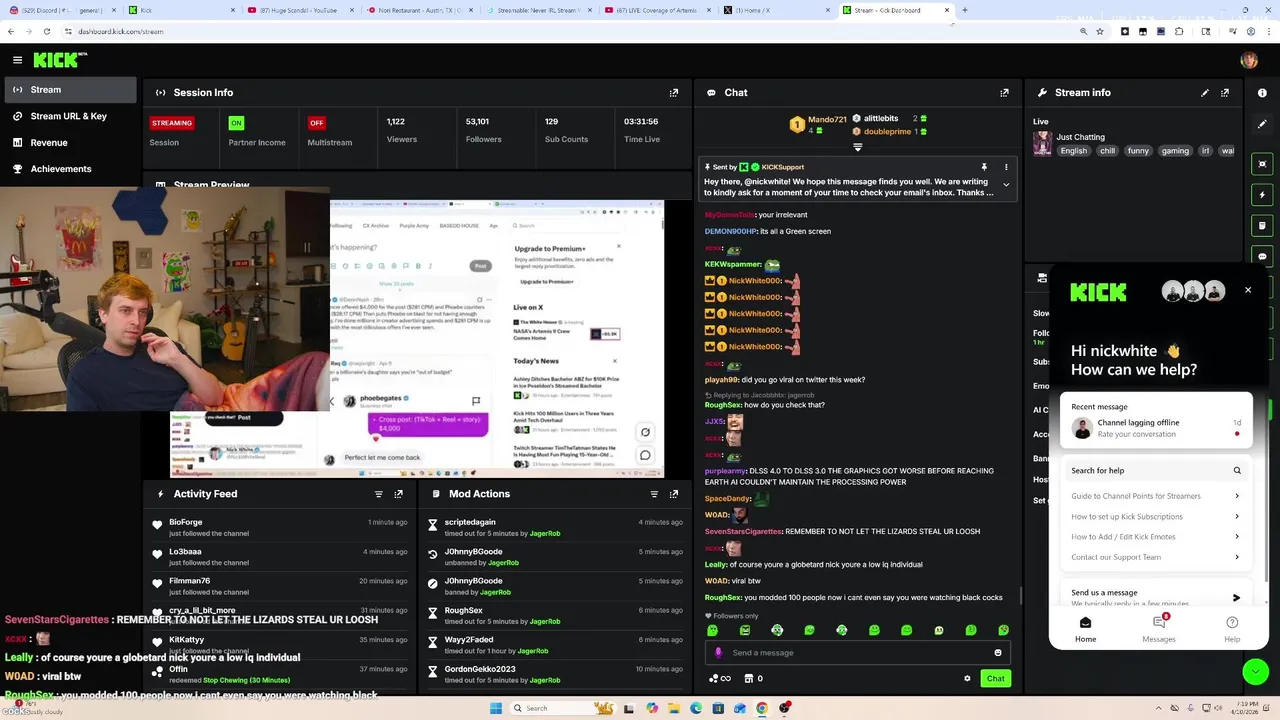Click search icon in Search for help
The width and height of the screenshot is (1280, 720).
click(x=1237, y=471)
